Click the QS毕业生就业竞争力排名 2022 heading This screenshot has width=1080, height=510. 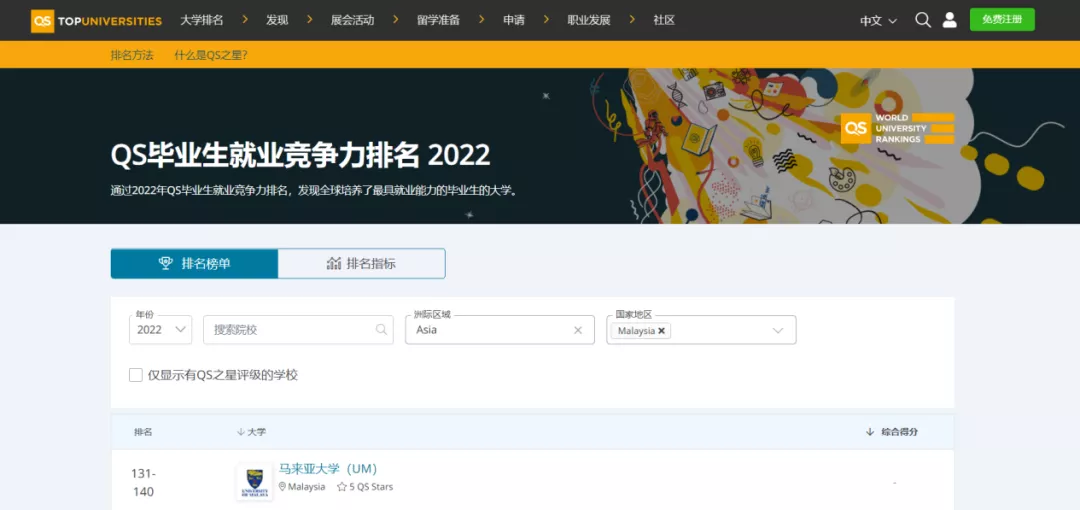pos(300,156)
